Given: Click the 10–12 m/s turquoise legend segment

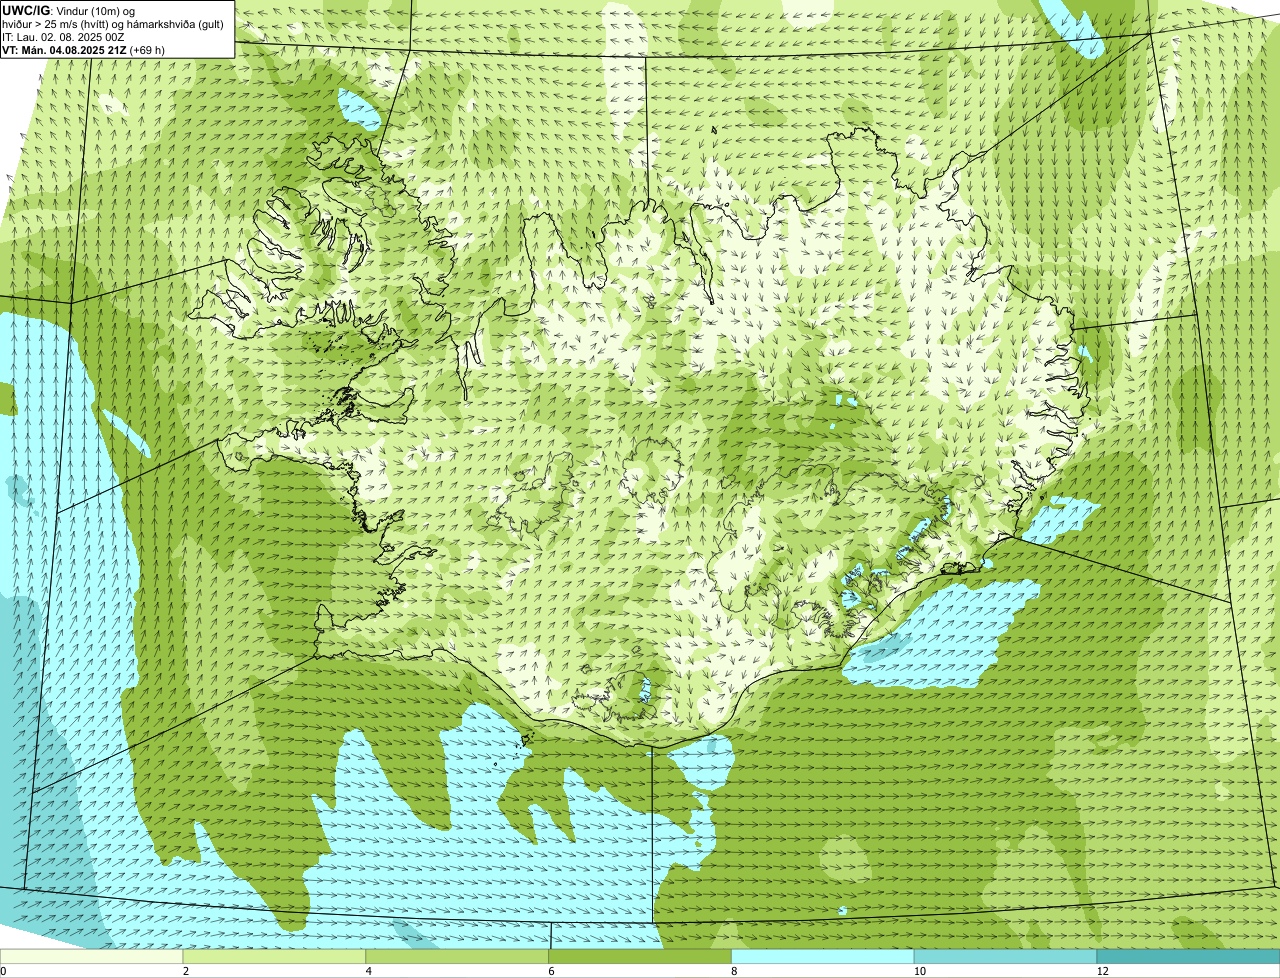Looking at the screenshot, I should tap(1005, 957).
